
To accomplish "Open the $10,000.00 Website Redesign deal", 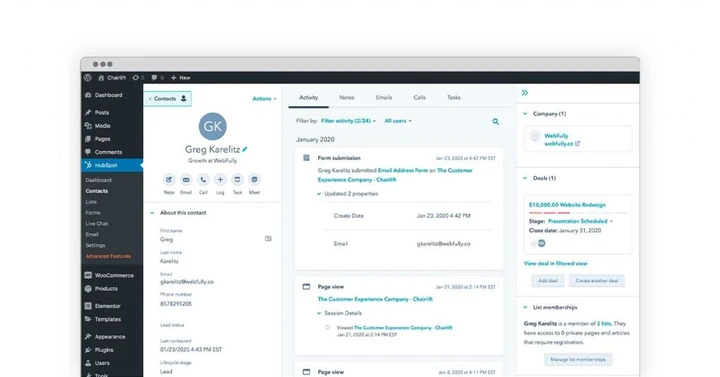I will click(x=567, y=205).
